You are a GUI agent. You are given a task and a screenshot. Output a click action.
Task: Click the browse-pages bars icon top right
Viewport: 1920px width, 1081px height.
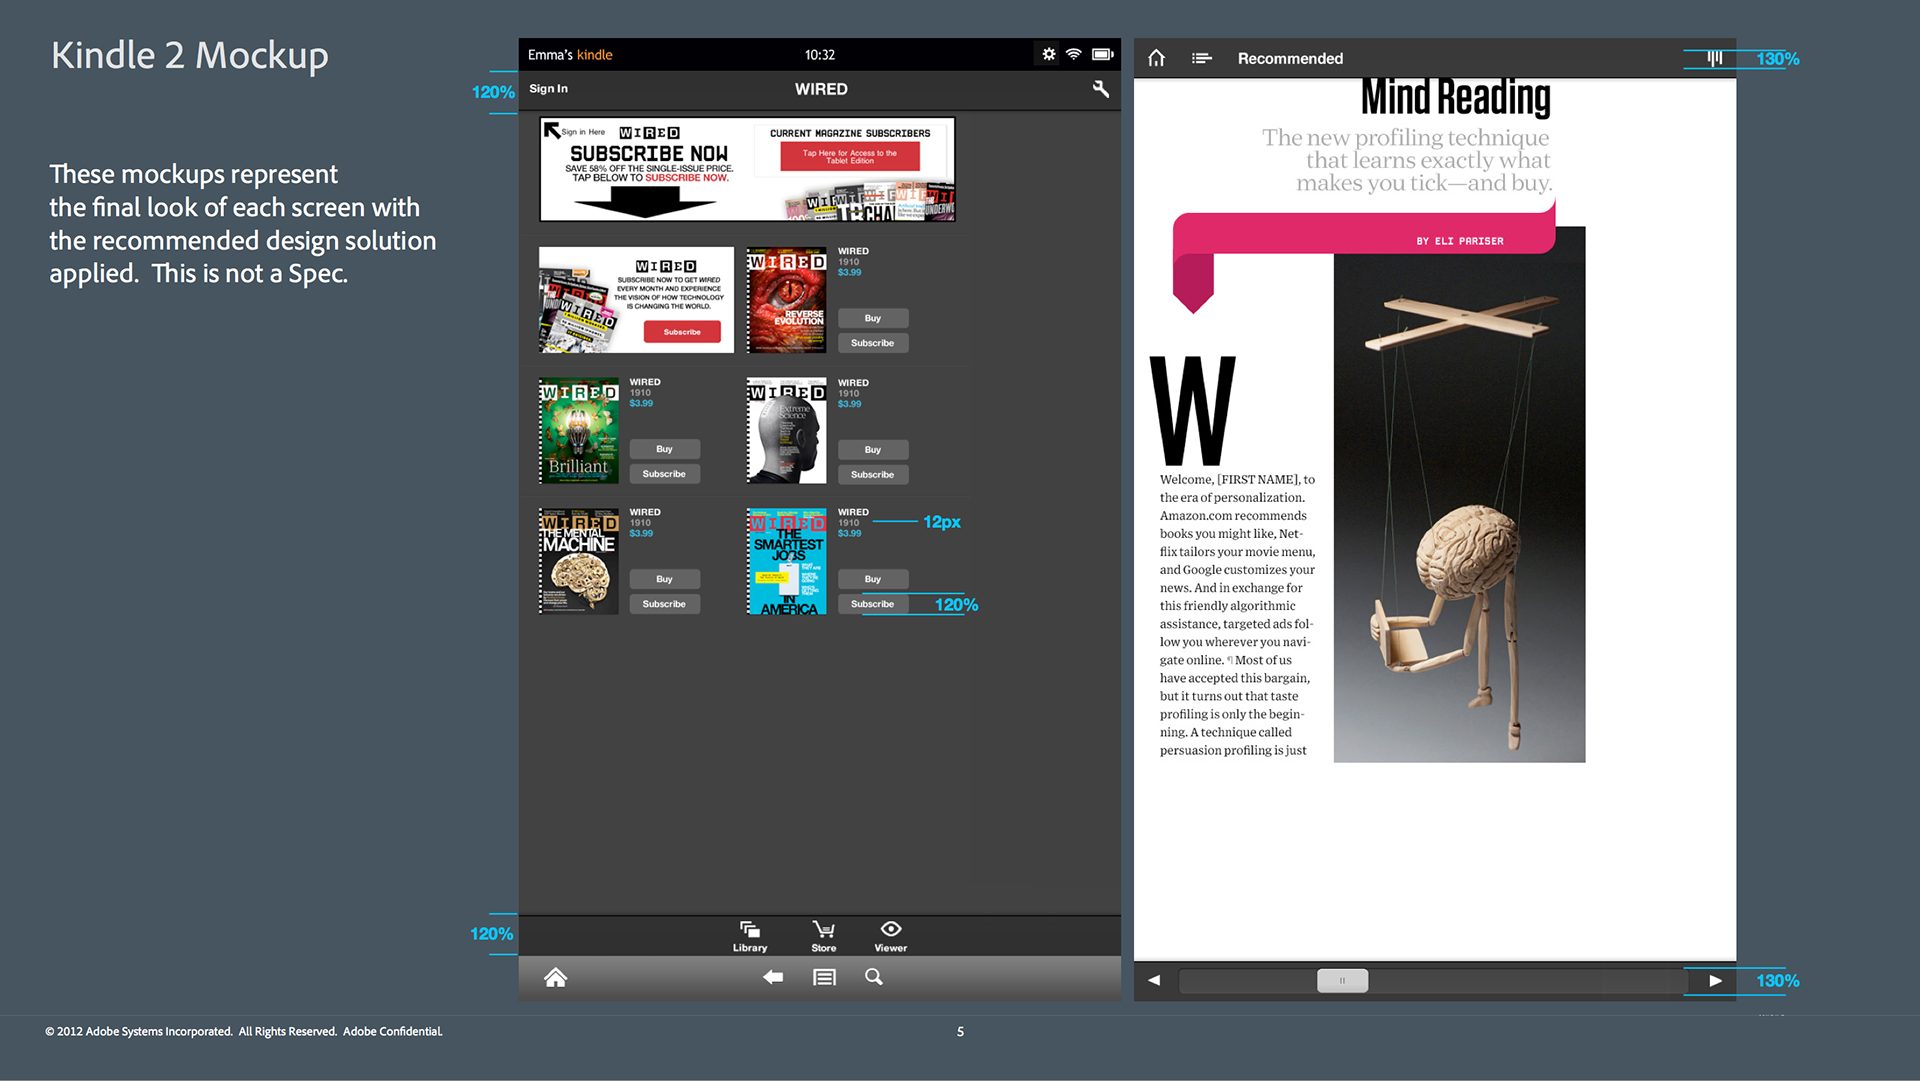tap(1714, 58)
